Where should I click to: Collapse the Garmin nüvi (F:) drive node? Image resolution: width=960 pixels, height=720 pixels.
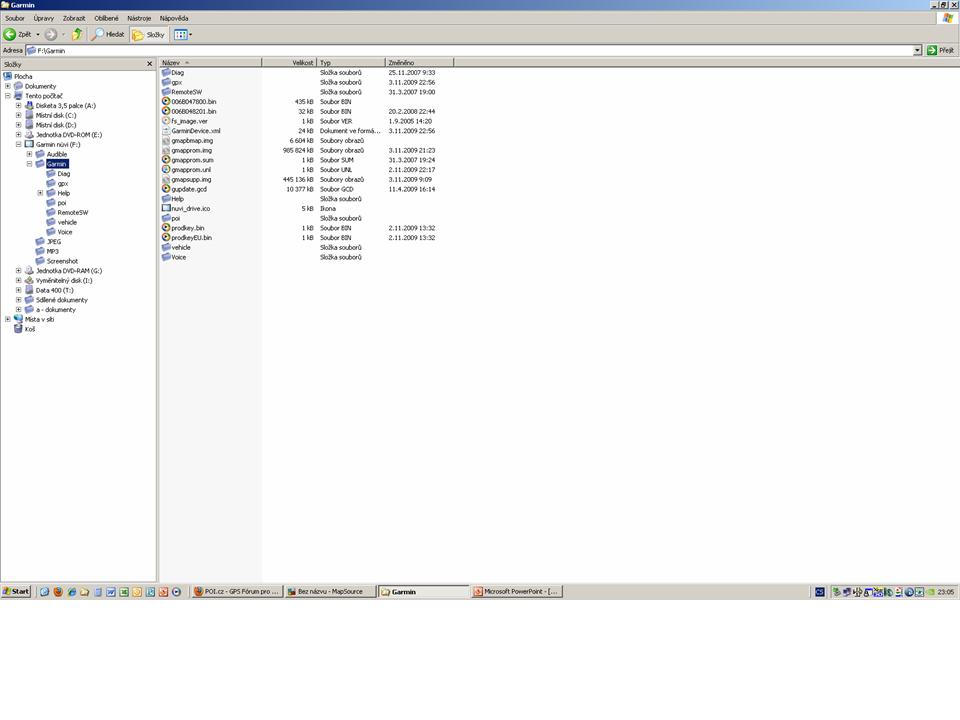(18, 144)
